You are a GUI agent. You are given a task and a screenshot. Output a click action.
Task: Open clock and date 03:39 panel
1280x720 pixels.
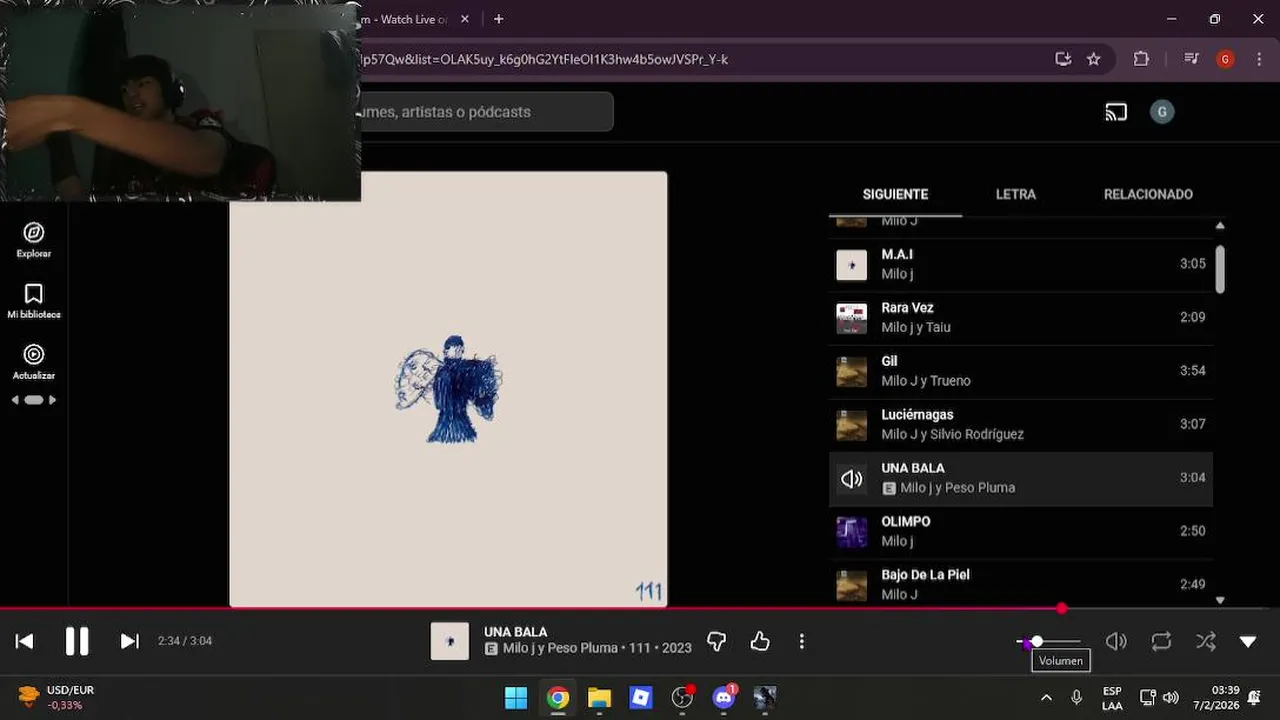(x=1216, y=698)
